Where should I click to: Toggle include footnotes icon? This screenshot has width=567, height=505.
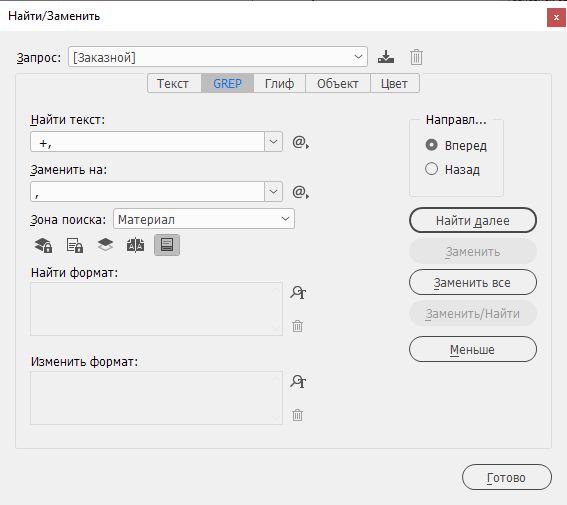click(167, 245)
